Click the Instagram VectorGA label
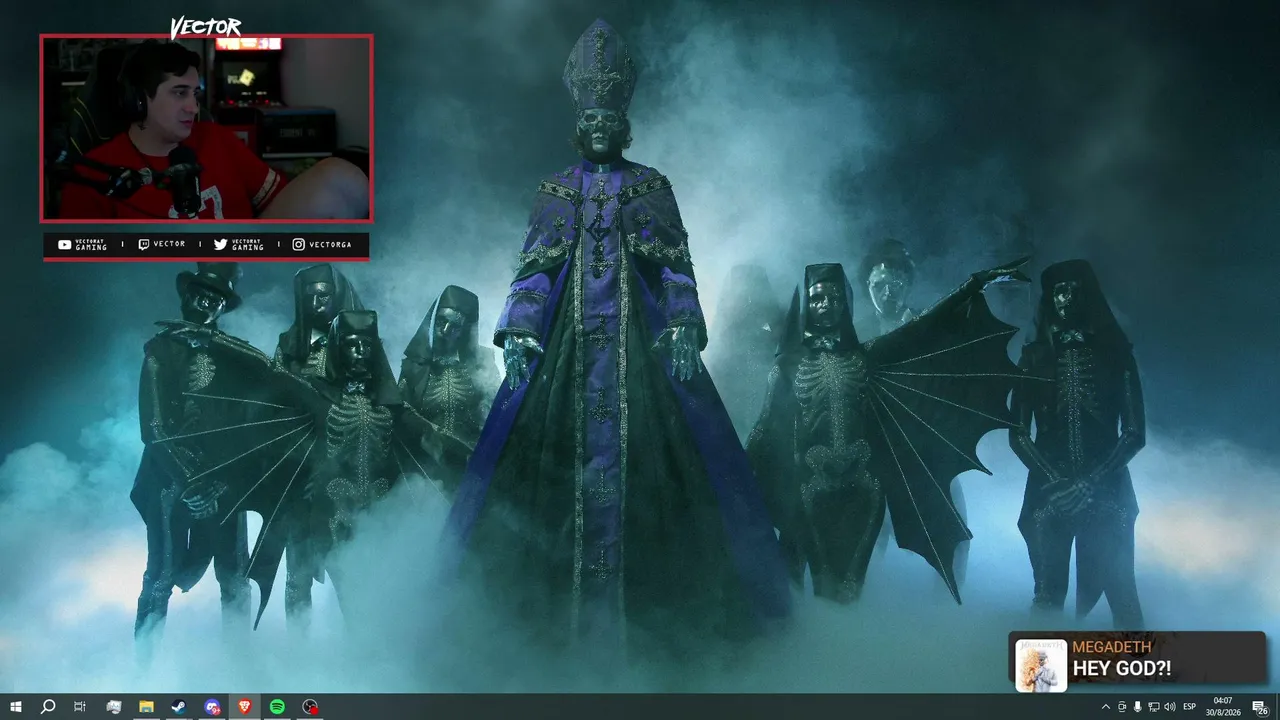Image resolution: width=1280 pixels, height=720 pixels. tap(322, 244)
